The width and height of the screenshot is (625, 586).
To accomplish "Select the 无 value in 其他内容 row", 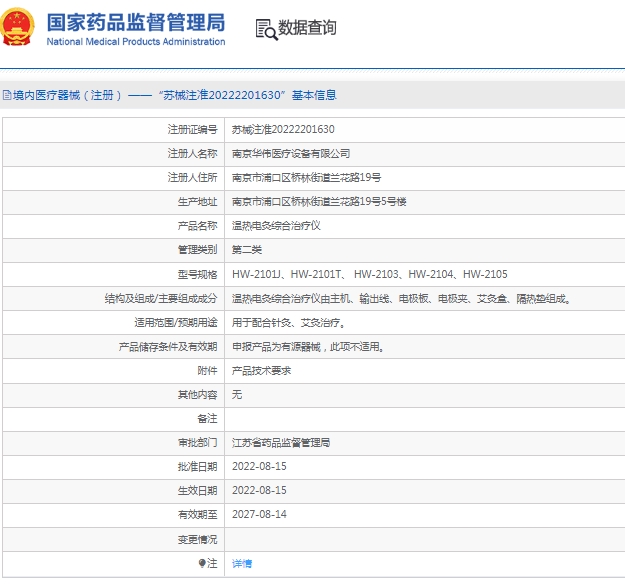I will pyautogui.click(x=237, y=395).
